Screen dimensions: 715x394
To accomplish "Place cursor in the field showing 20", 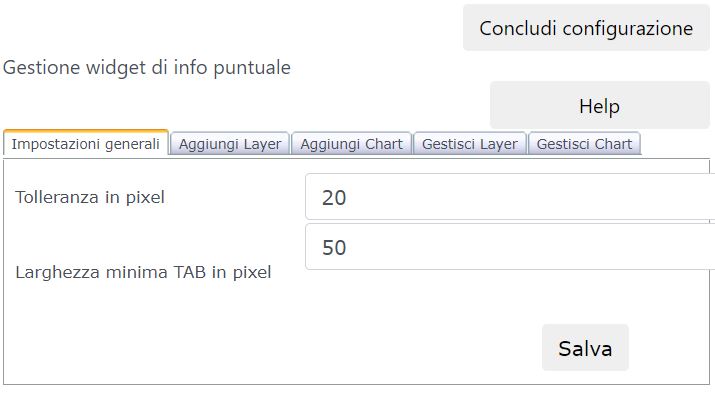I will pos(510,197).
